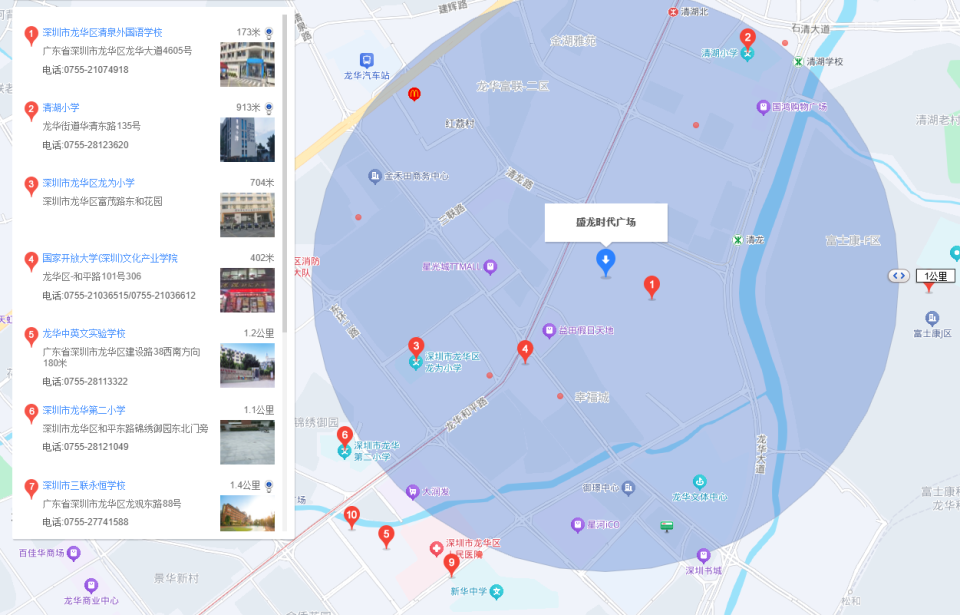Click the 龙华文体中心 icon
Screen dimensions: 960x615
[699, 481]
